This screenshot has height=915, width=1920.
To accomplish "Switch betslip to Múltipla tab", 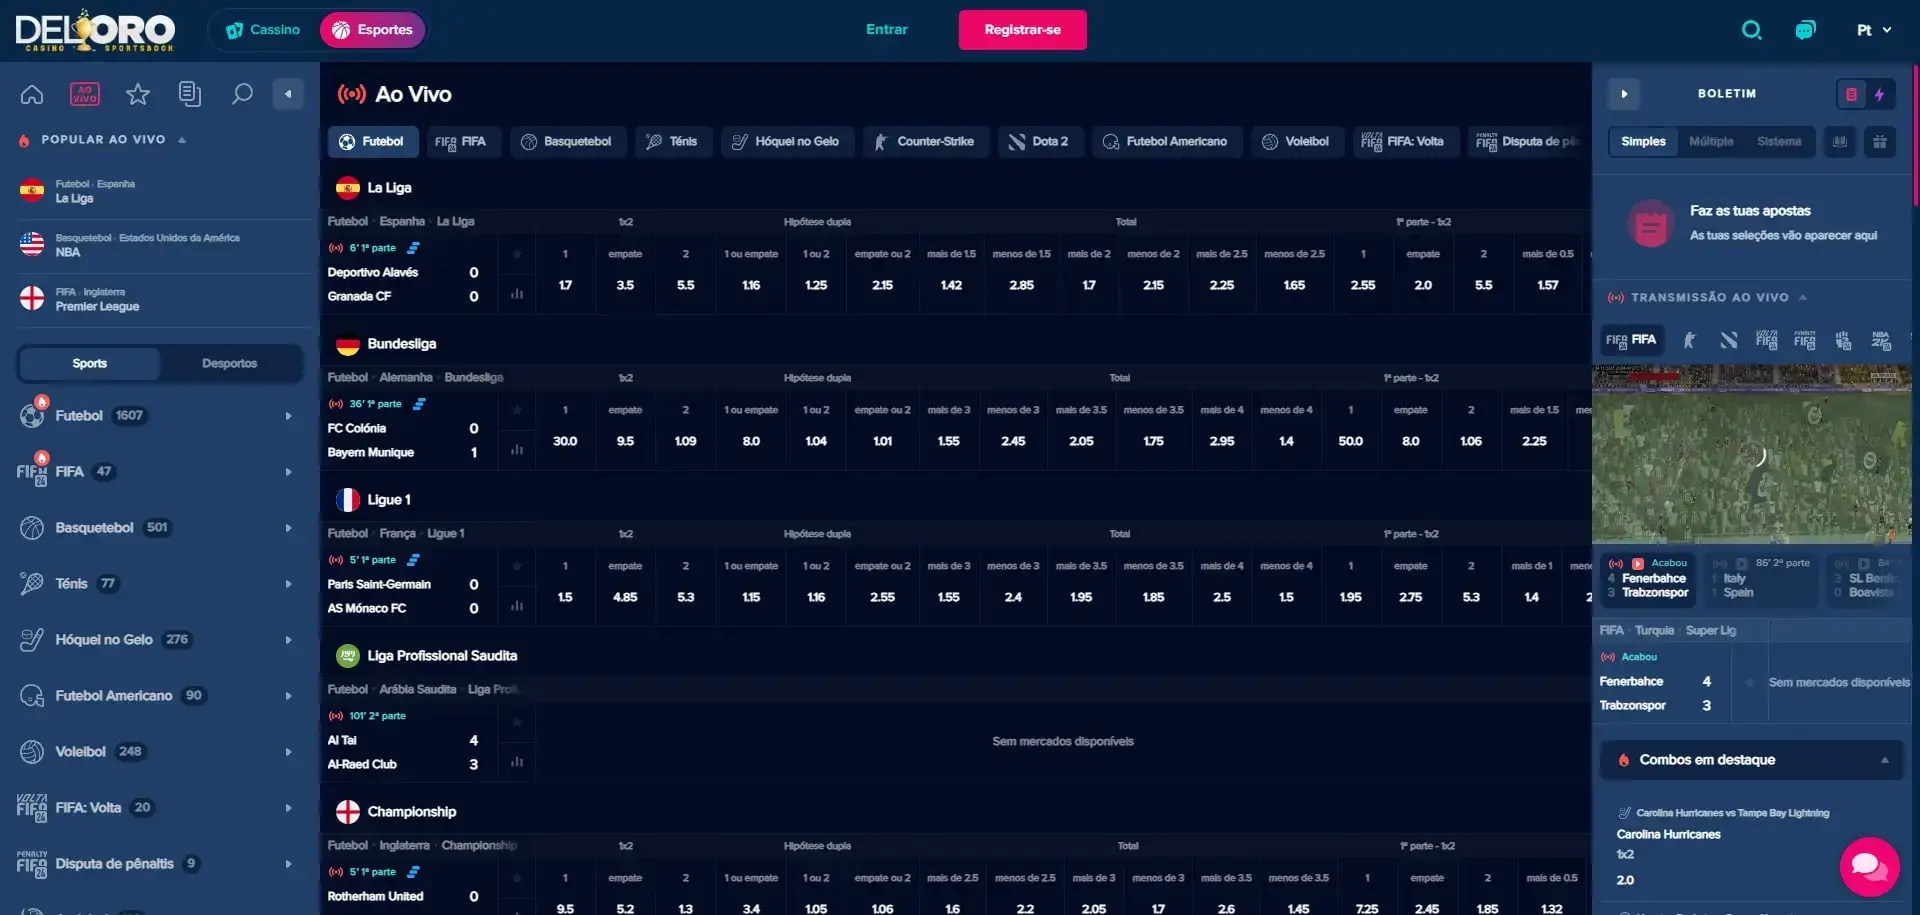I will pyautogui.click(x=1711, y=142).
